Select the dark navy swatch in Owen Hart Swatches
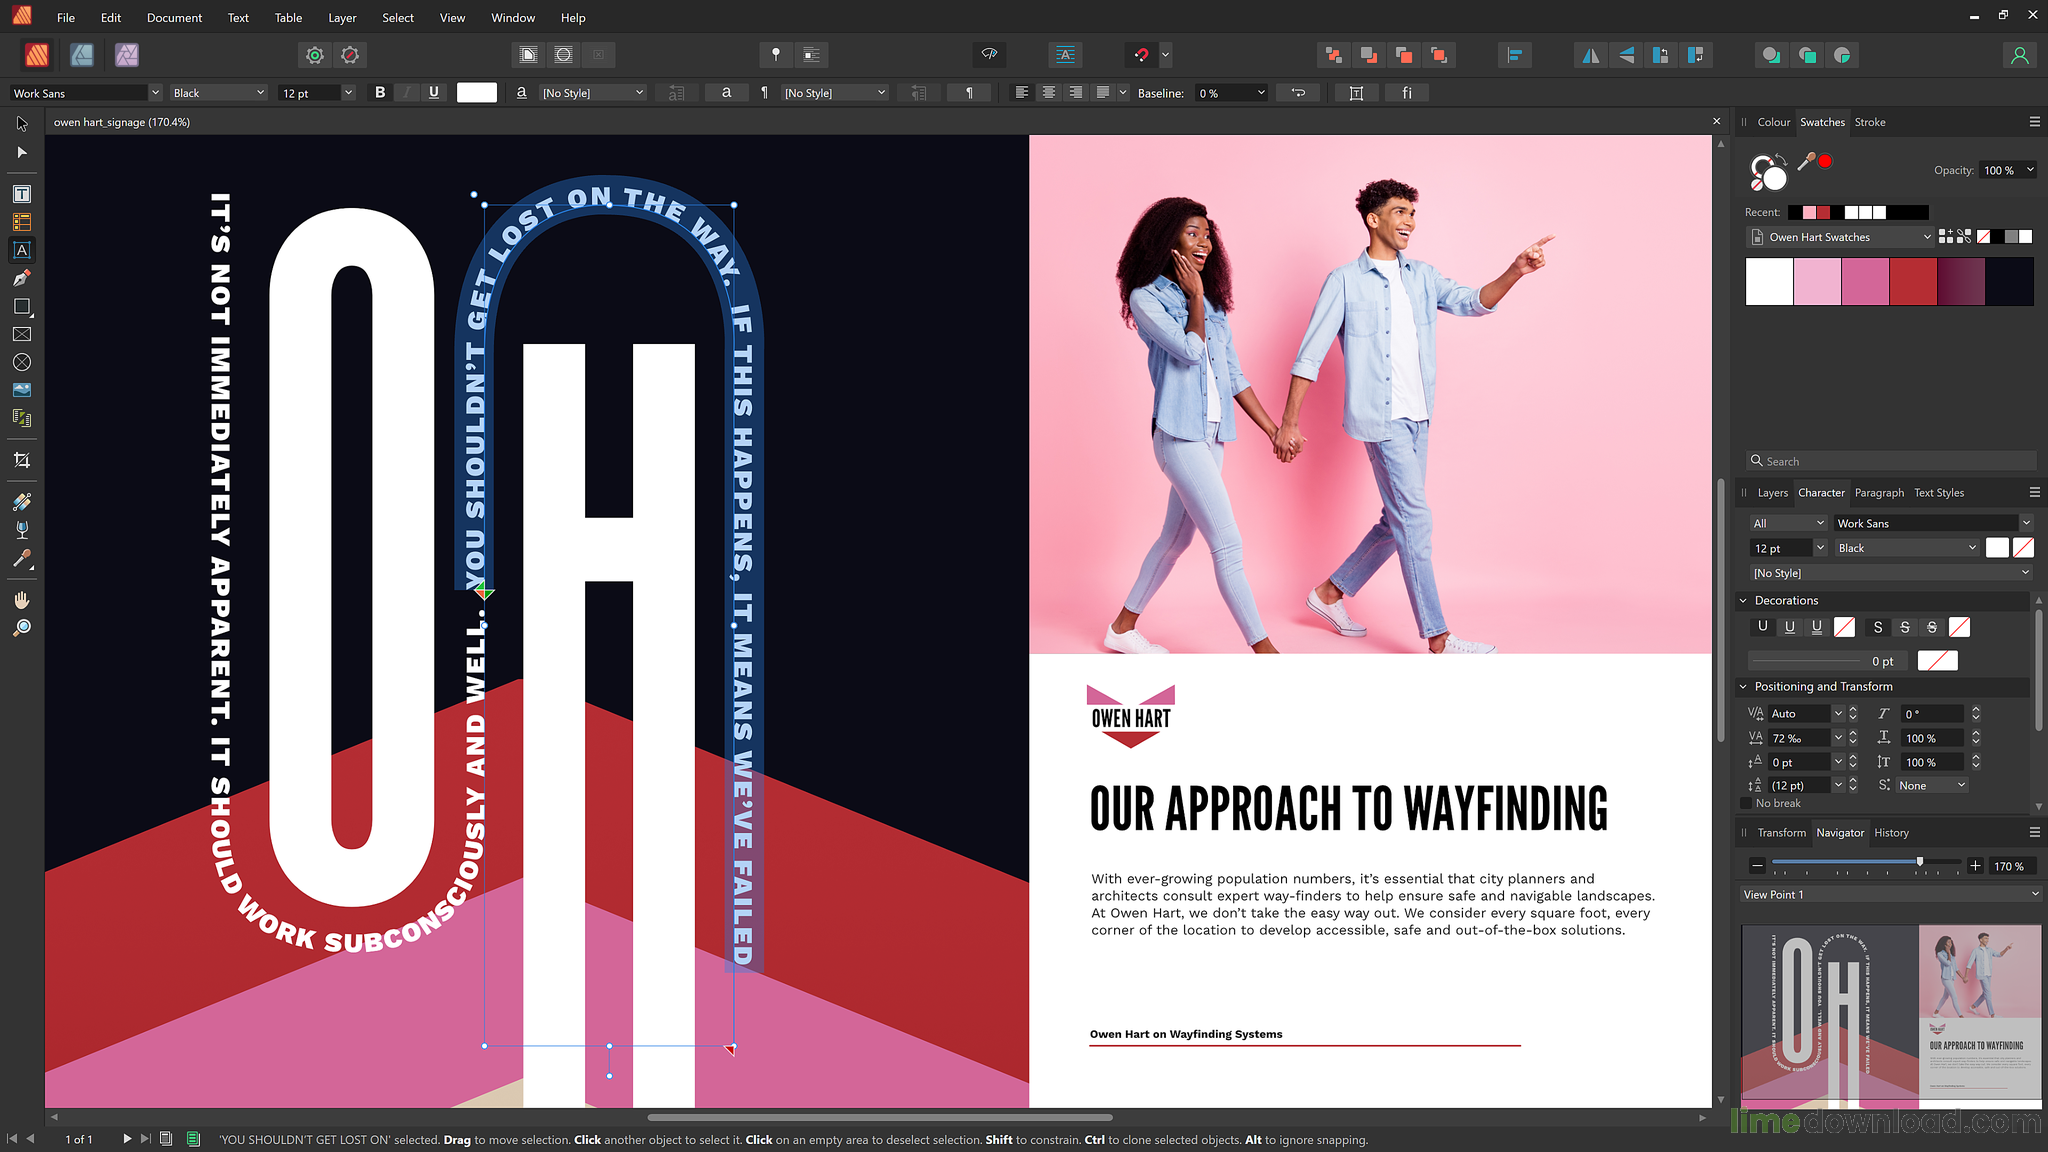The width and height of the screenshot is (2048, 1152). click(2010, 281)
